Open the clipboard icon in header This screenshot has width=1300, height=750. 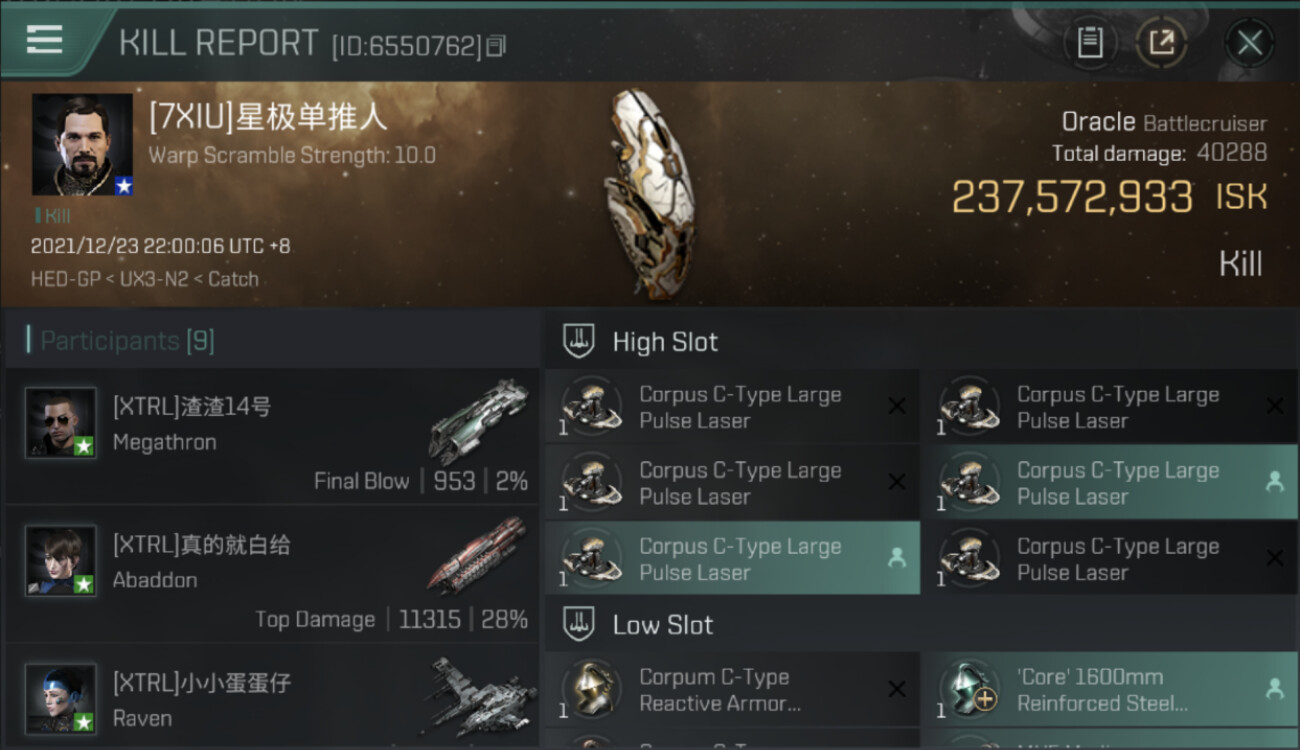[1090, 43]
